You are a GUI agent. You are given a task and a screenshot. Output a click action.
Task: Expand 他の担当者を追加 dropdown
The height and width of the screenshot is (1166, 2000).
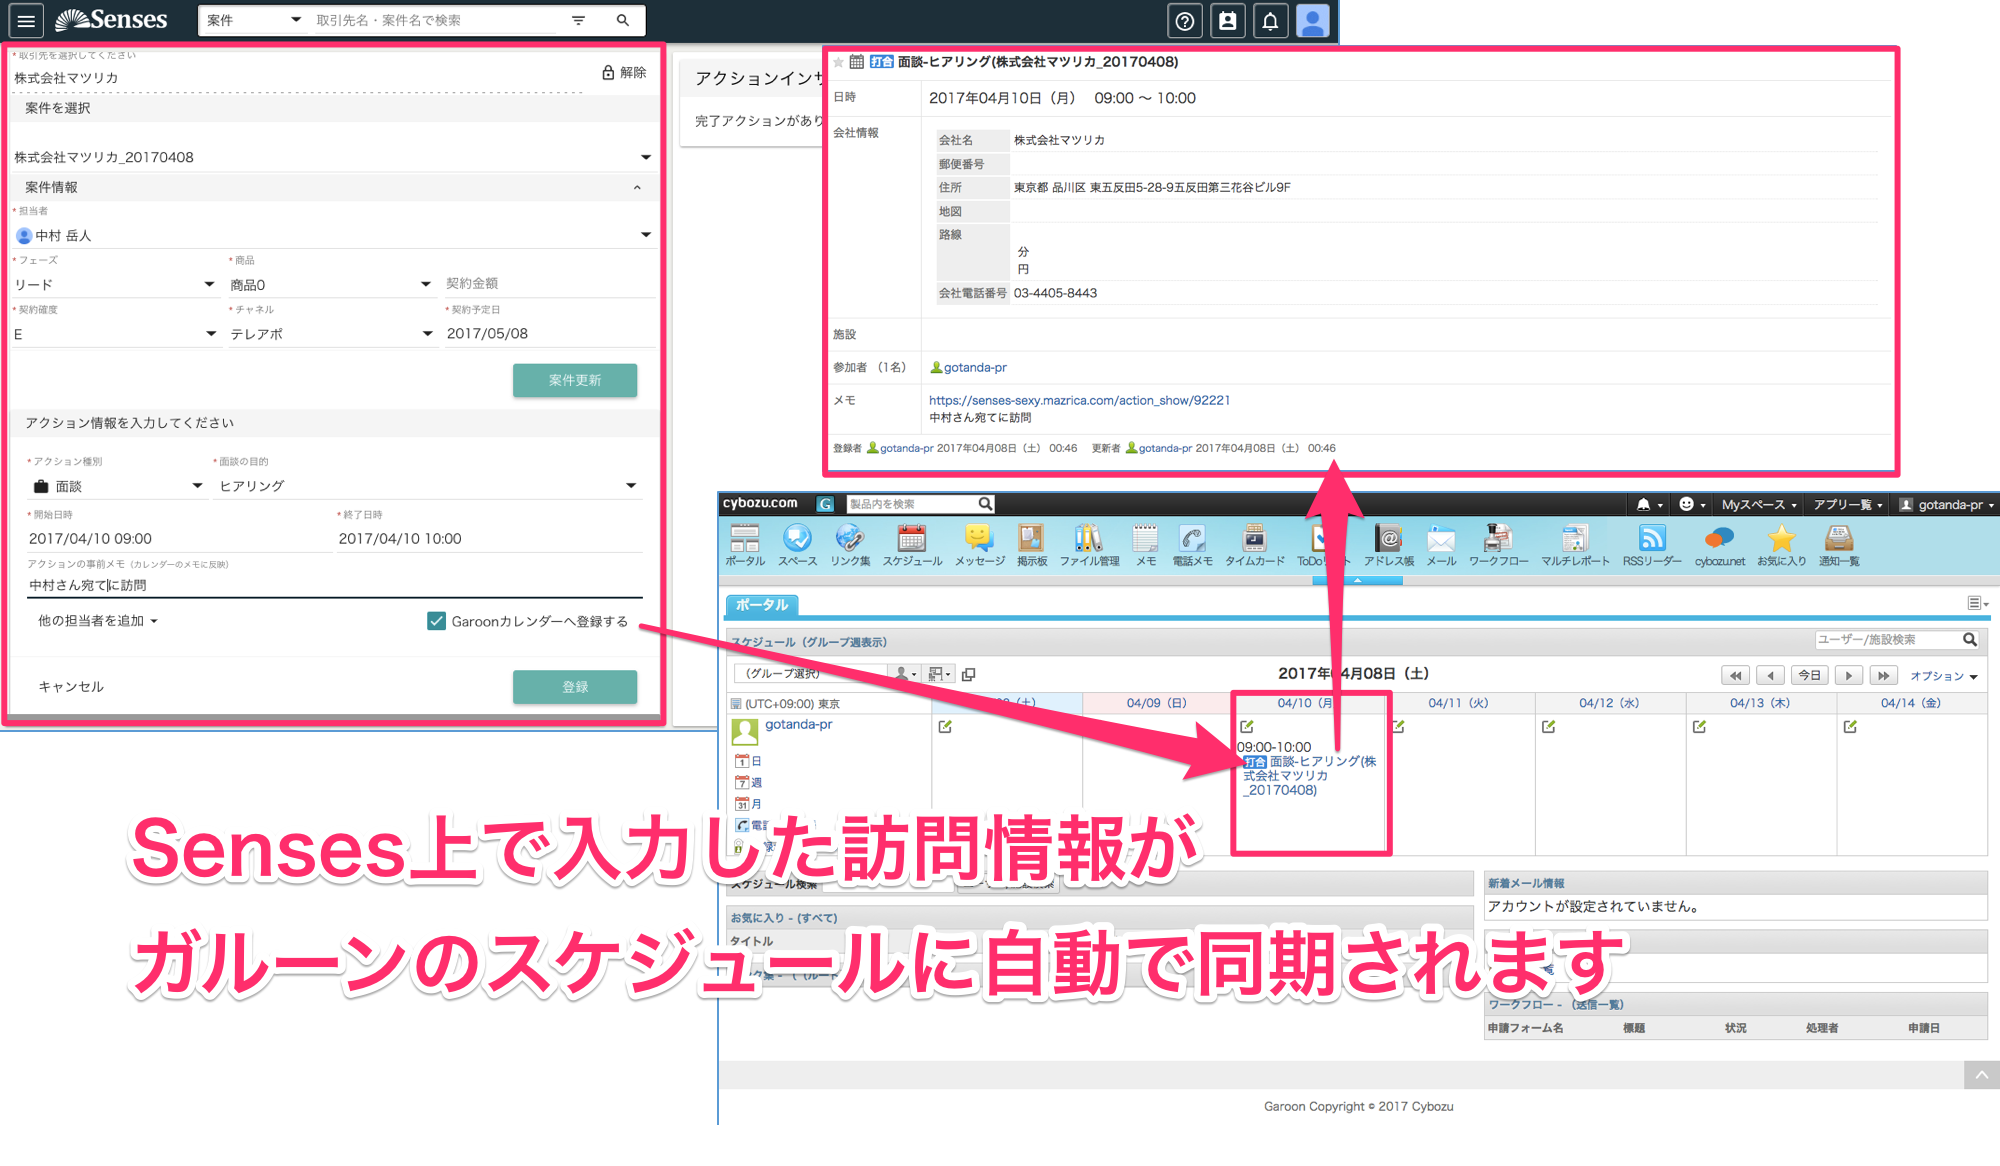click(98, 621)
